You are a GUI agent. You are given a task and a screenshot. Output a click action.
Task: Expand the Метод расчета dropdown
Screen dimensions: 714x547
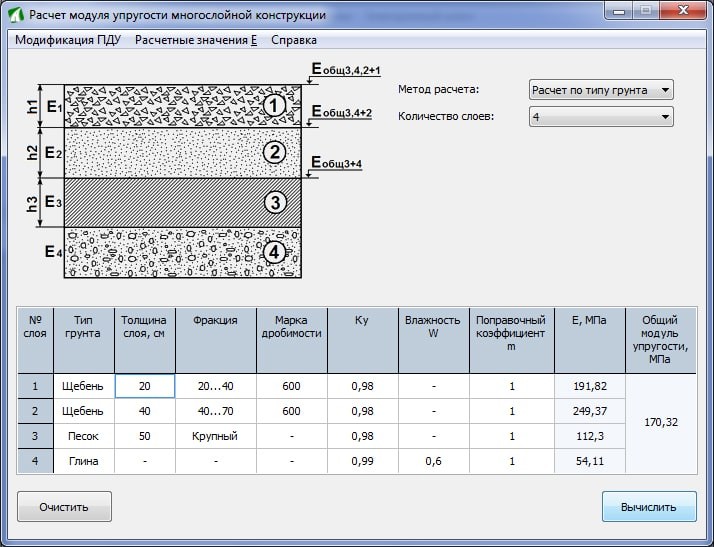[x=601, y=90]
